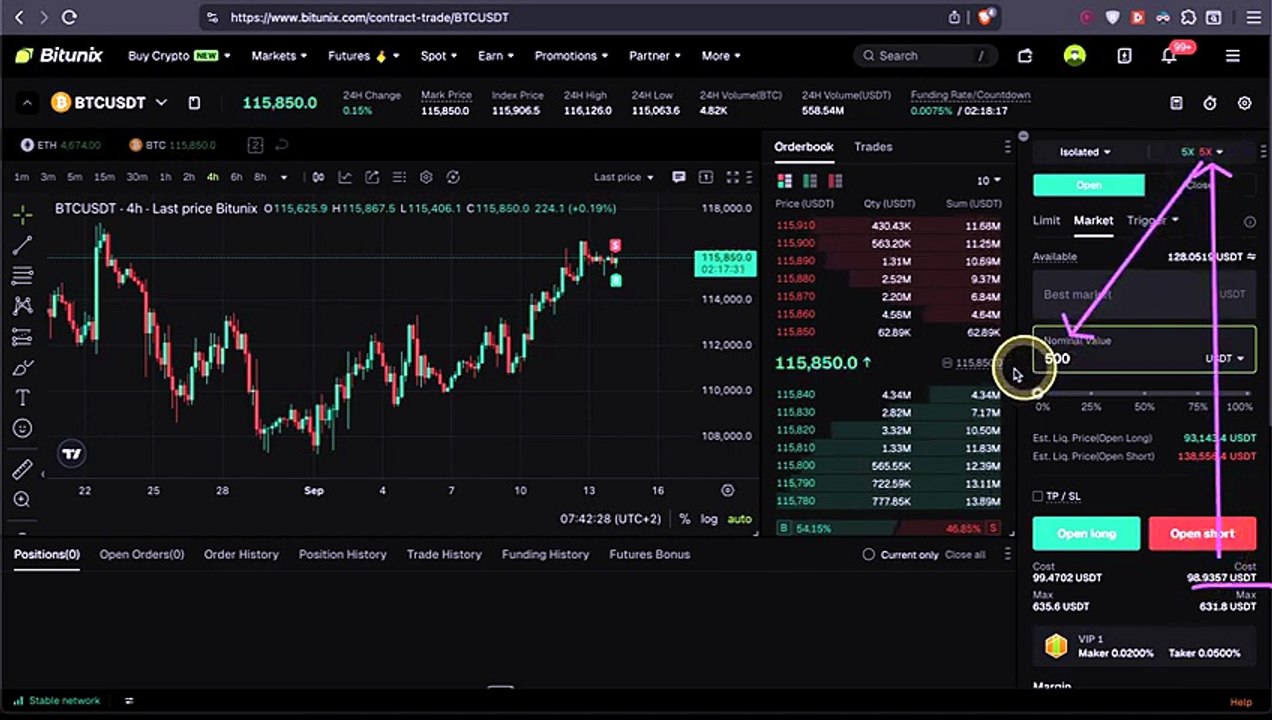Open chart settings gear in toolbar
This screenshot has height=720, width=1272.
click(x=426, y=177)
